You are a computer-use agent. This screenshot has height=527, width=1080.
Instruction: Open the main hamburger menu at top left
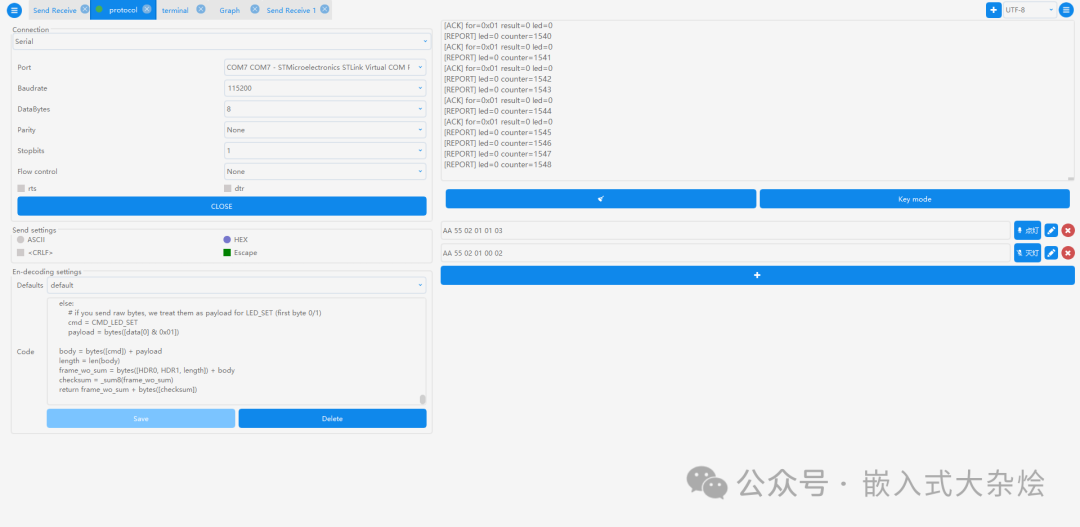coord(14,10)
